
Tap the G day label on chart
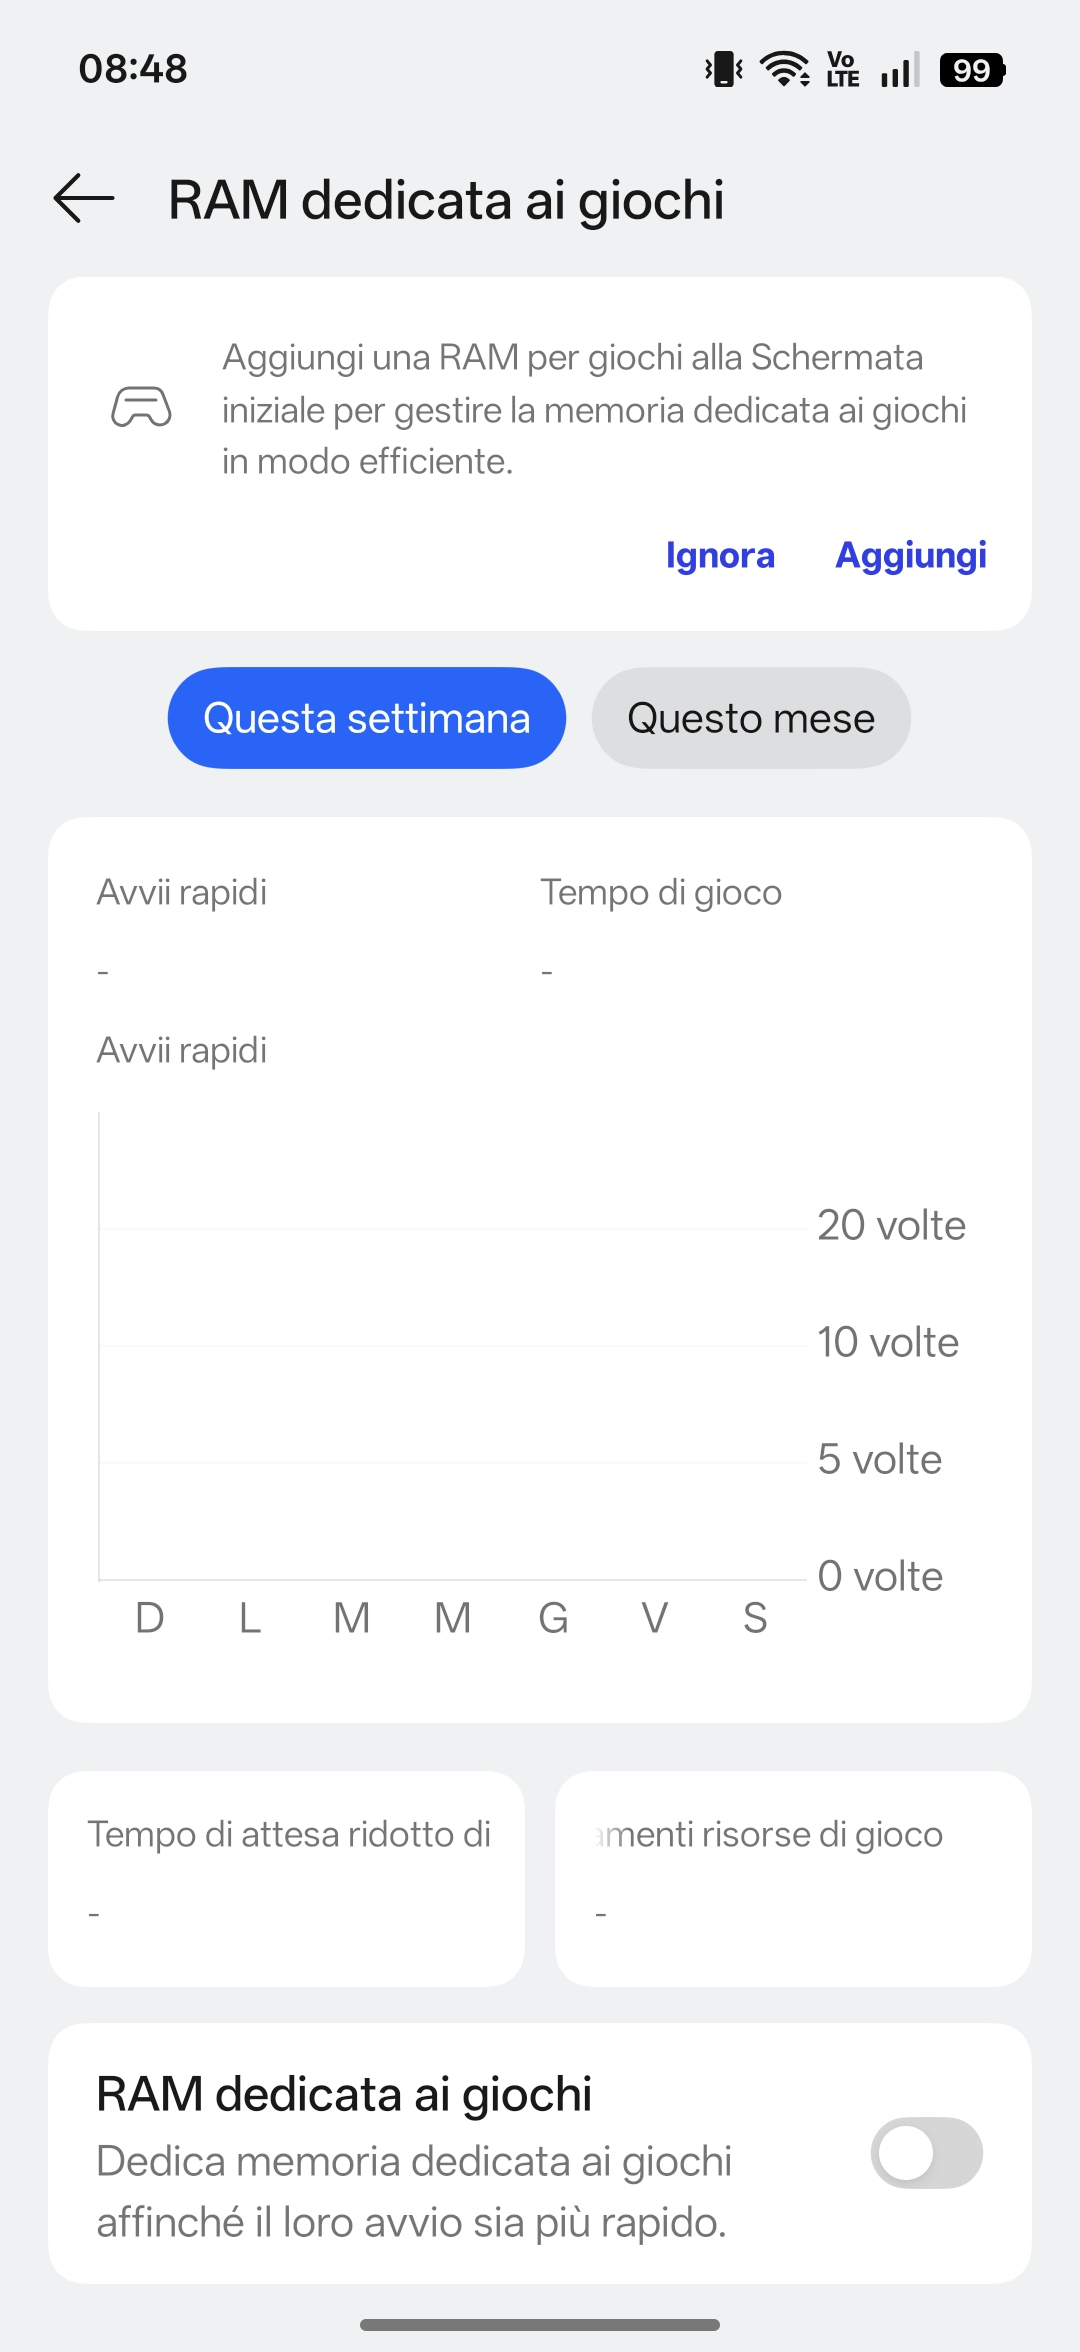pyautogui.click(x=553, y=1617)
